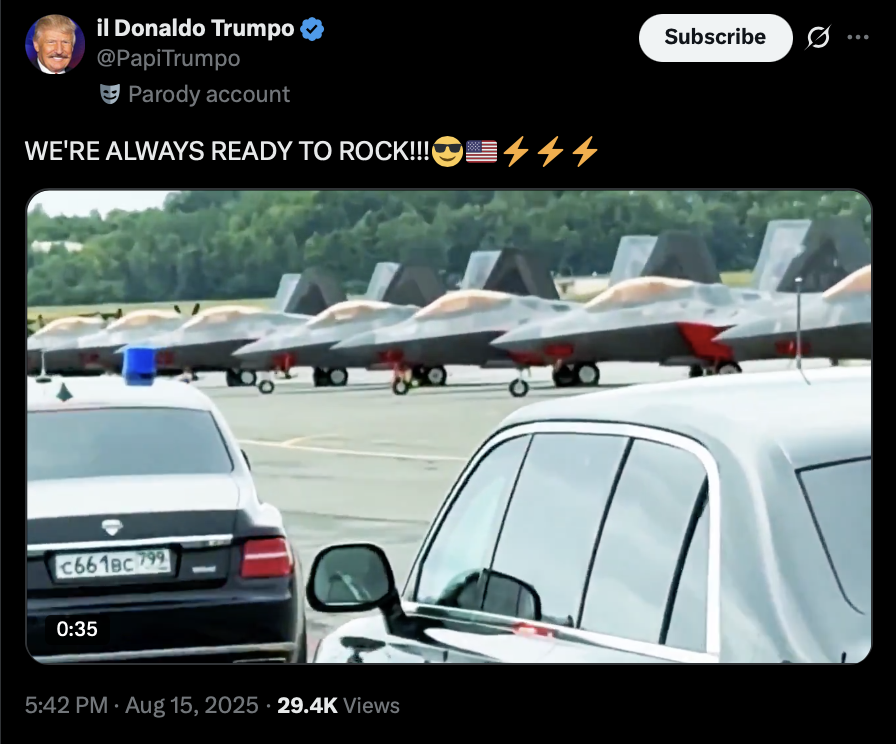Click the blue verified checkmark badge
Viewport: 896px width, 744px height.
coord(312,29)
